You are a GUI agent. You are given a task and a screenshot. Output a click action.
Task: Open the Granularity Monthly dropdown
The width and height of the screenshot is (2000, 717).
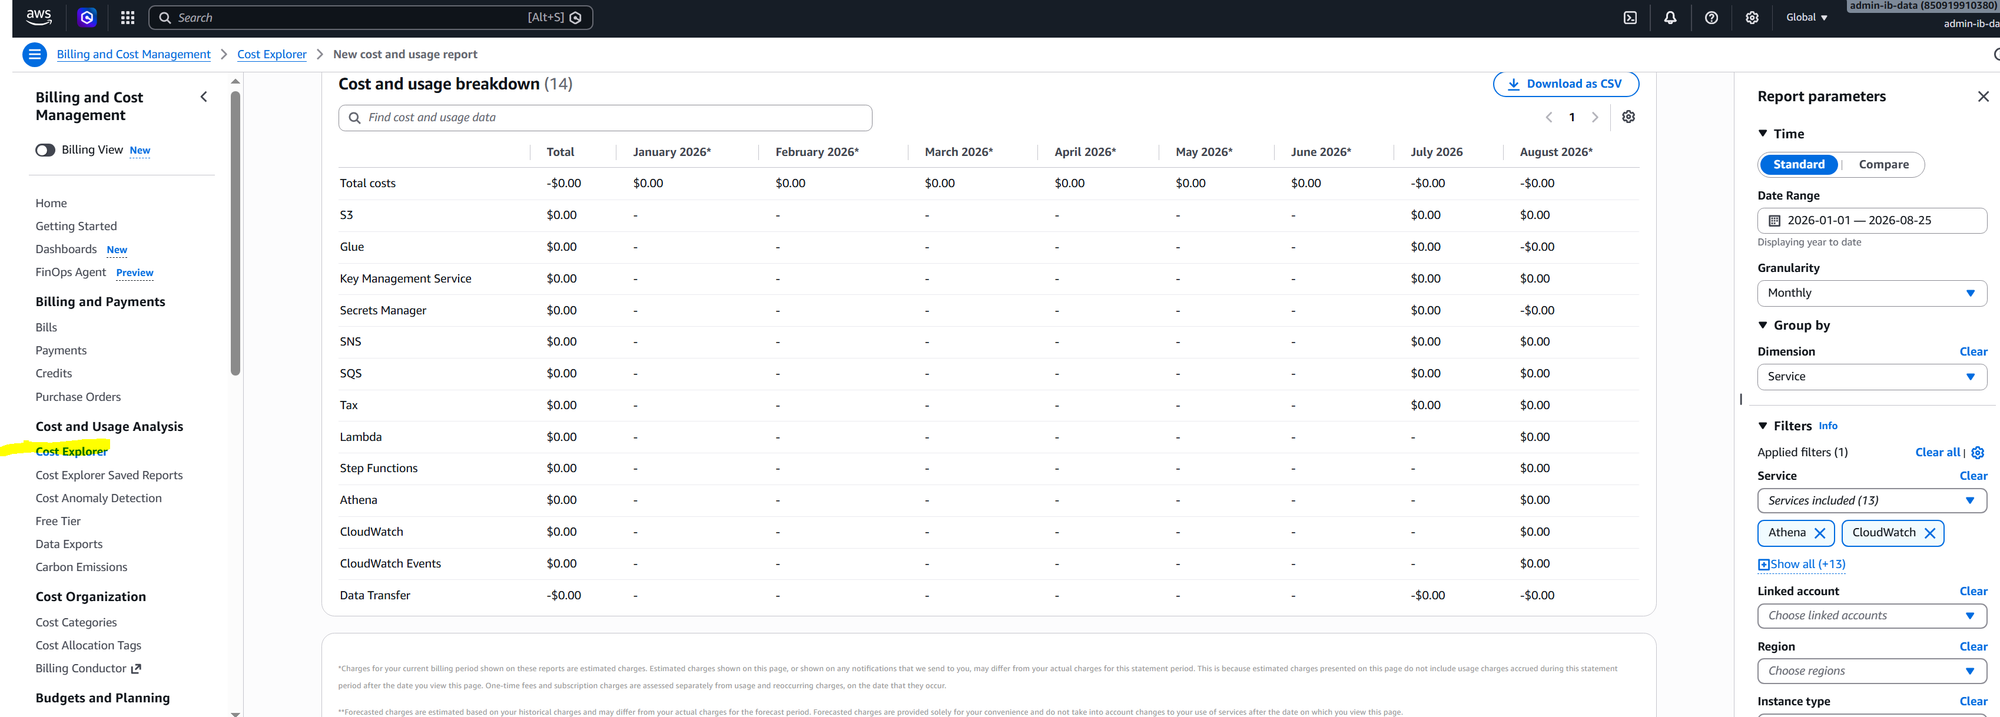1871,293
